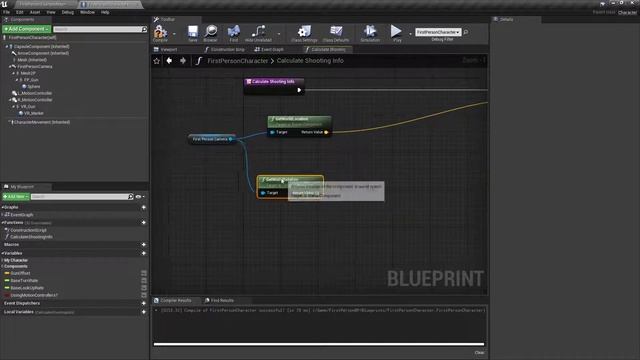
Task: Toggle the My Blueprint eye view options
Action: [139, 197]
